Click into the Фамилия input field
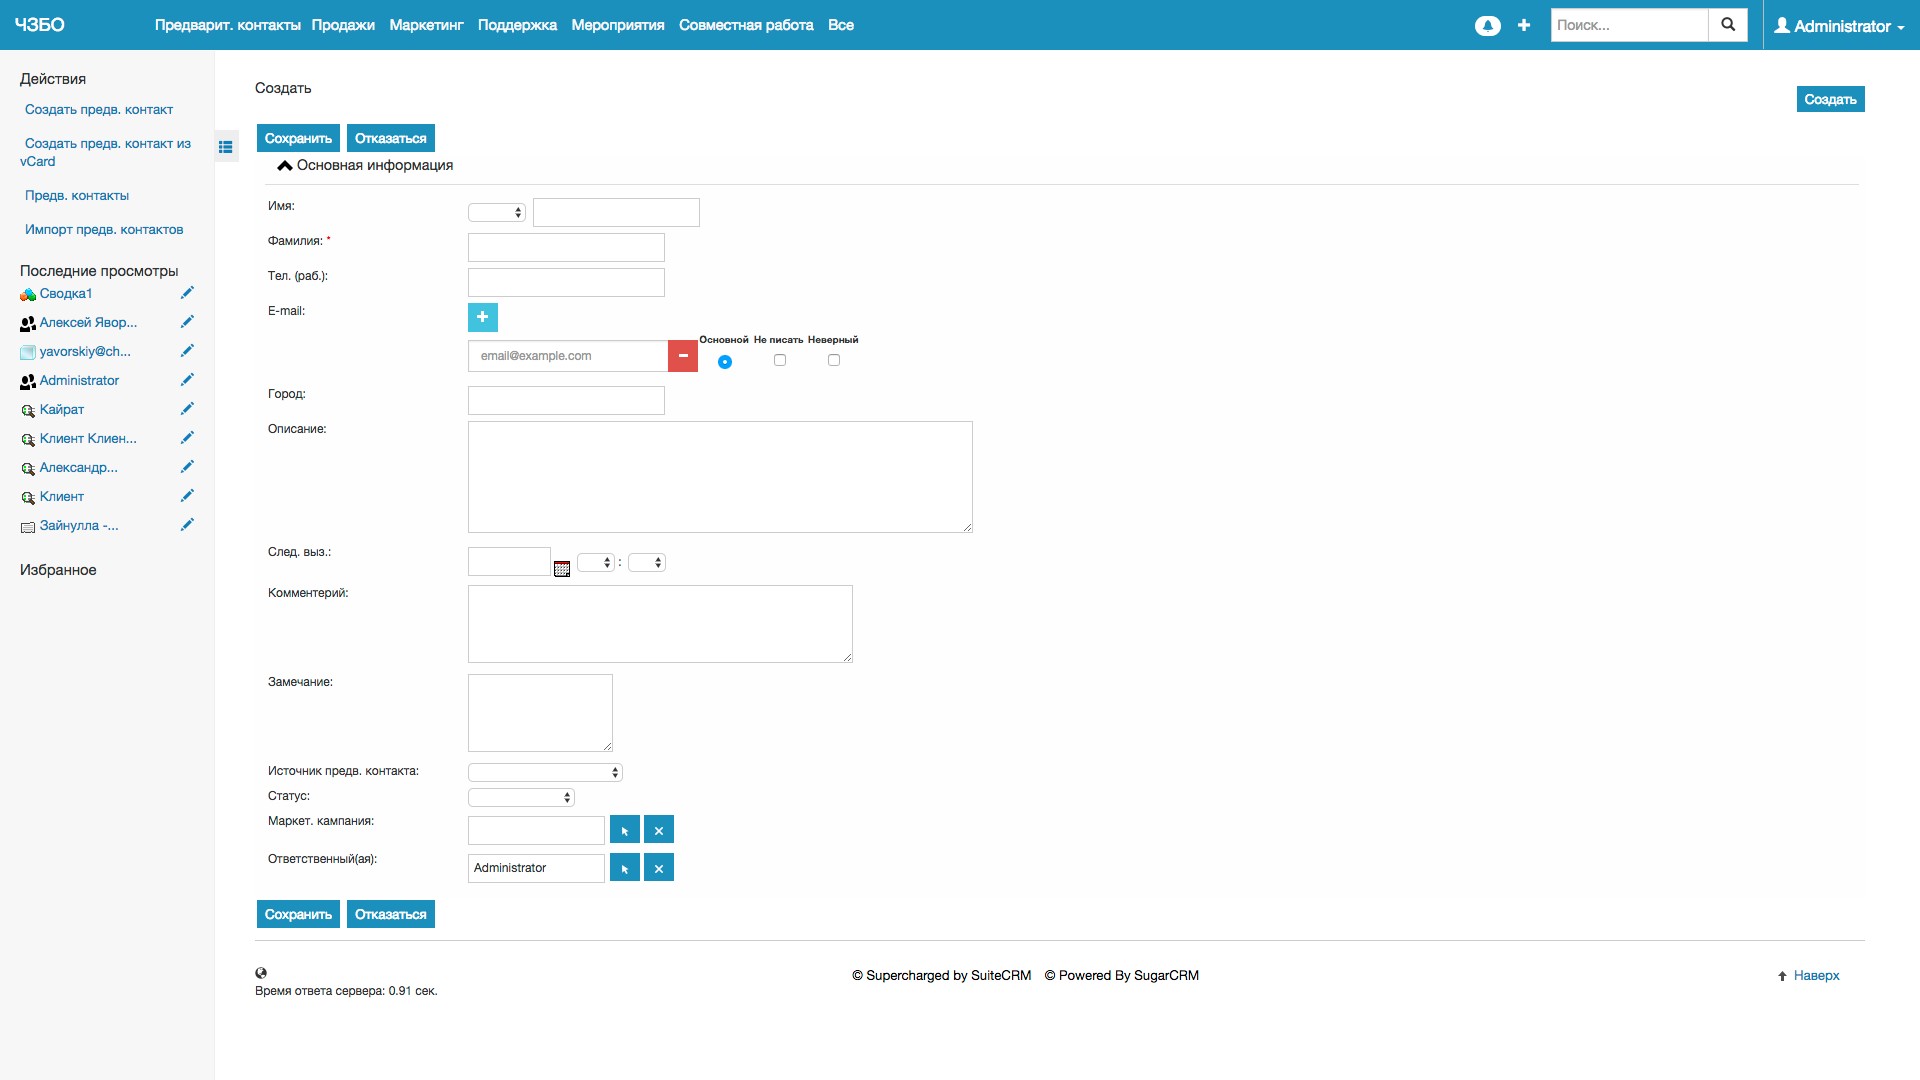1920x1080 pixels. point(566,247)
